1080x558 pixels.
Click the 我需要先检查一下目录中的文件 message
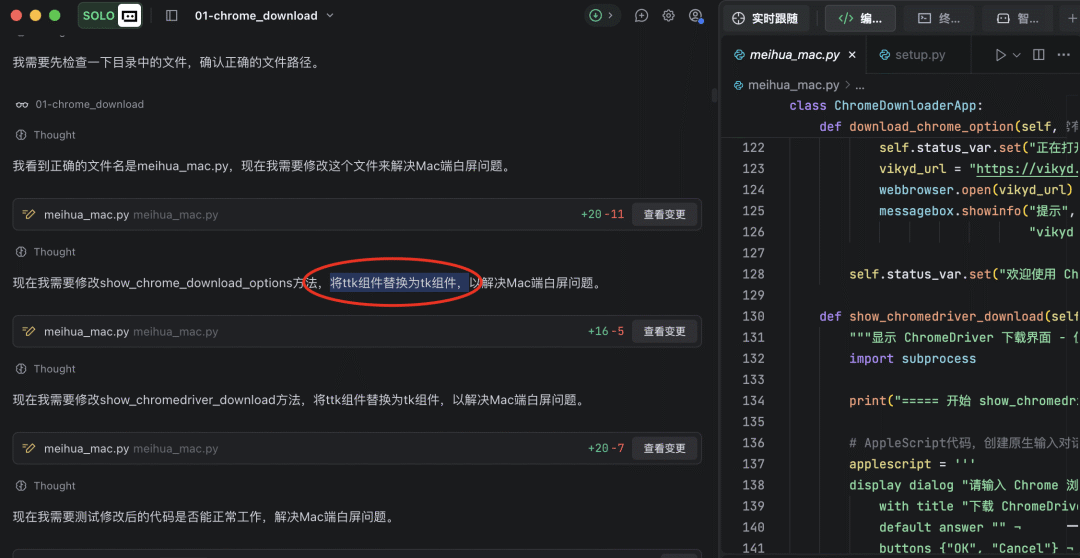click(166, 63)
